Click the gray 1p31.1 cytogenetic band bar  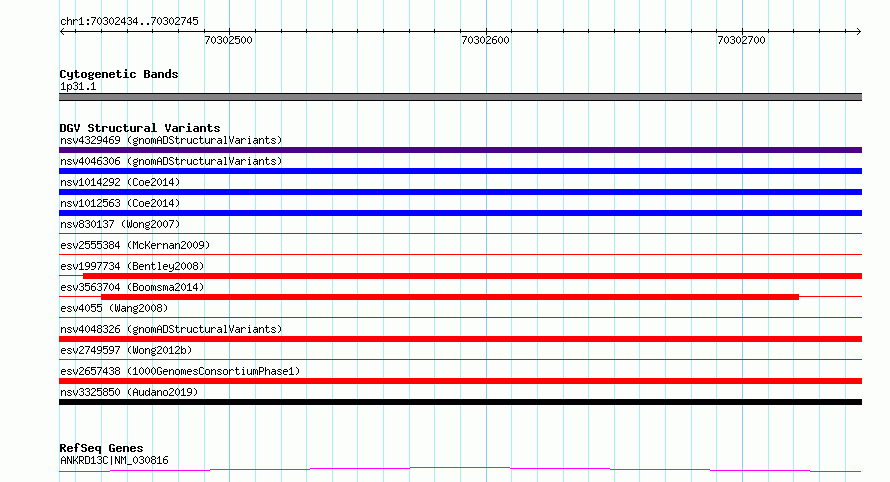[x=460, y=97]
